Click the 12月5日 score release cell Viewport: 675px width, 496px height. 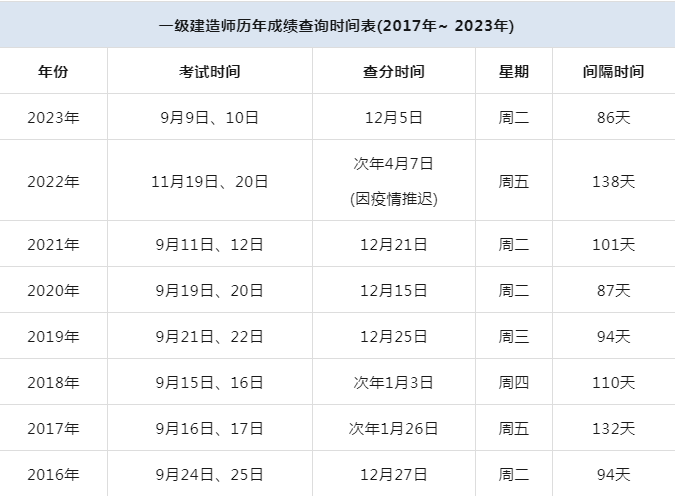(393, 118)
